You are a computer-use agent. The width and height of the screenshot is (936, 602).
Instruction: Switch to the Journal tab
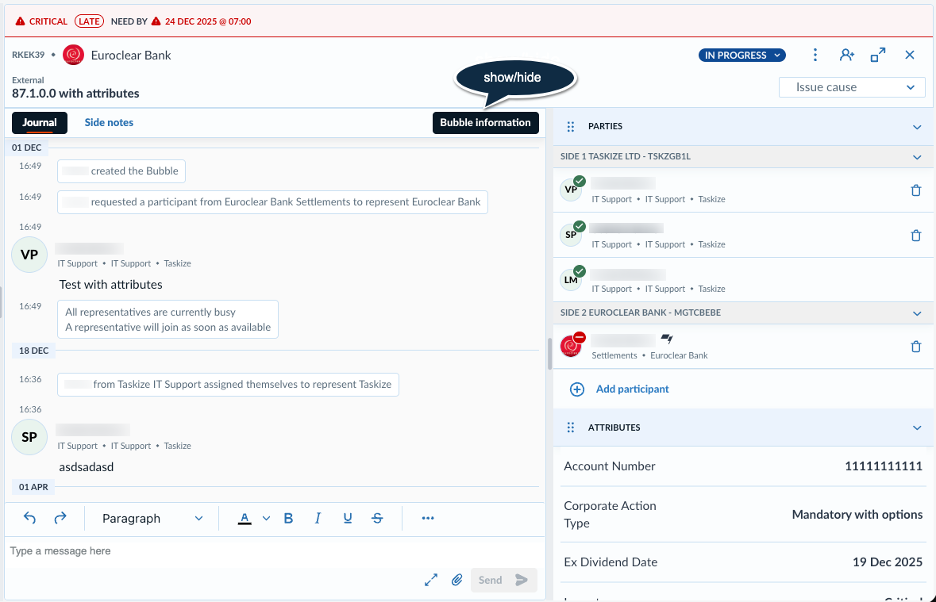(x=39, y=123)
